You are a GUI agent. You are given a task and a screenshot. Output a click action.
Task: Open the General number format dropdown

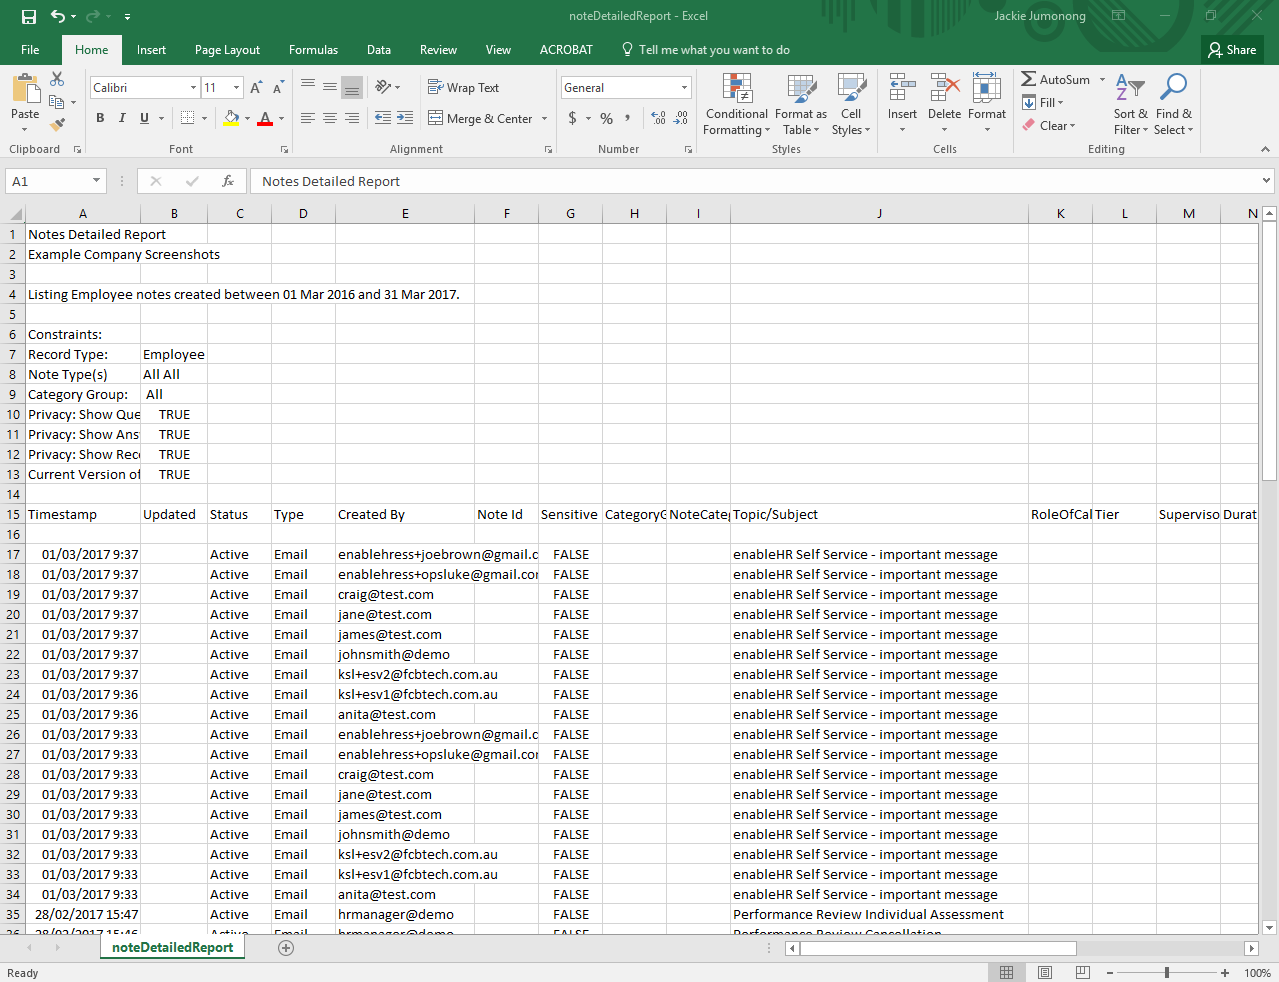pyautogui.click(x=685, y=88)
